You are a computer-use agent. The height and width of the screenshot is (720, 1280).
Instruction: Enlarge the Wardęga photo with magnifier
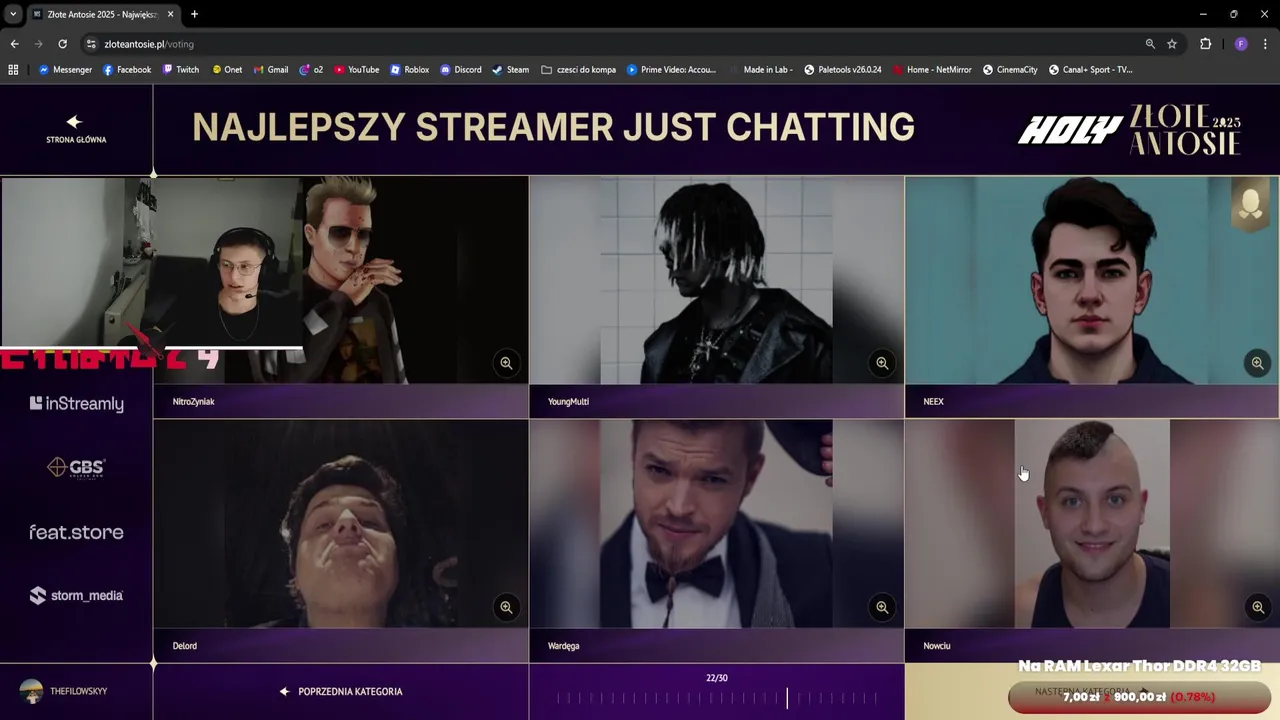[x=882, y=607]
